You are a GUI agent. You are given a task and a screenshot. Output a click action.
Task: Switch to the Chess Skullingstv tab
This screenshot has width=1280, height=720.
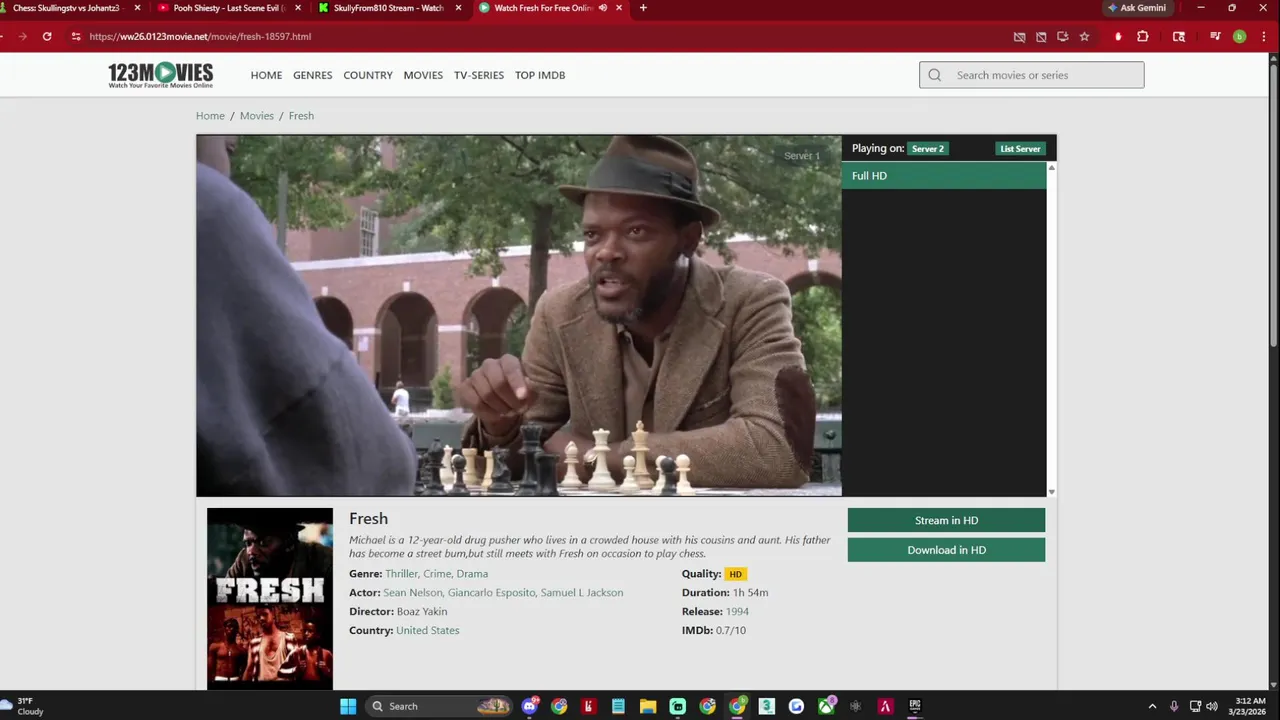click(66, 8)
